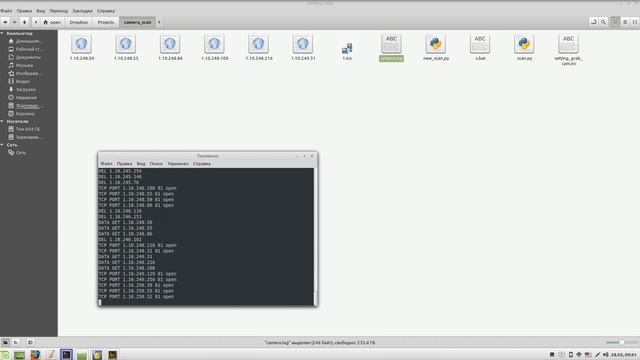Switch to compact view mode
The height and width of the screenshot is (360, 640).
pos(635,22)
